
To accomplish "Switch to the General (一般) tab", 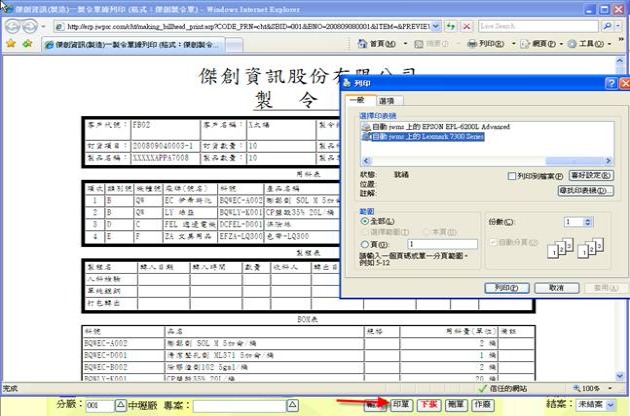I will point(359,101).
